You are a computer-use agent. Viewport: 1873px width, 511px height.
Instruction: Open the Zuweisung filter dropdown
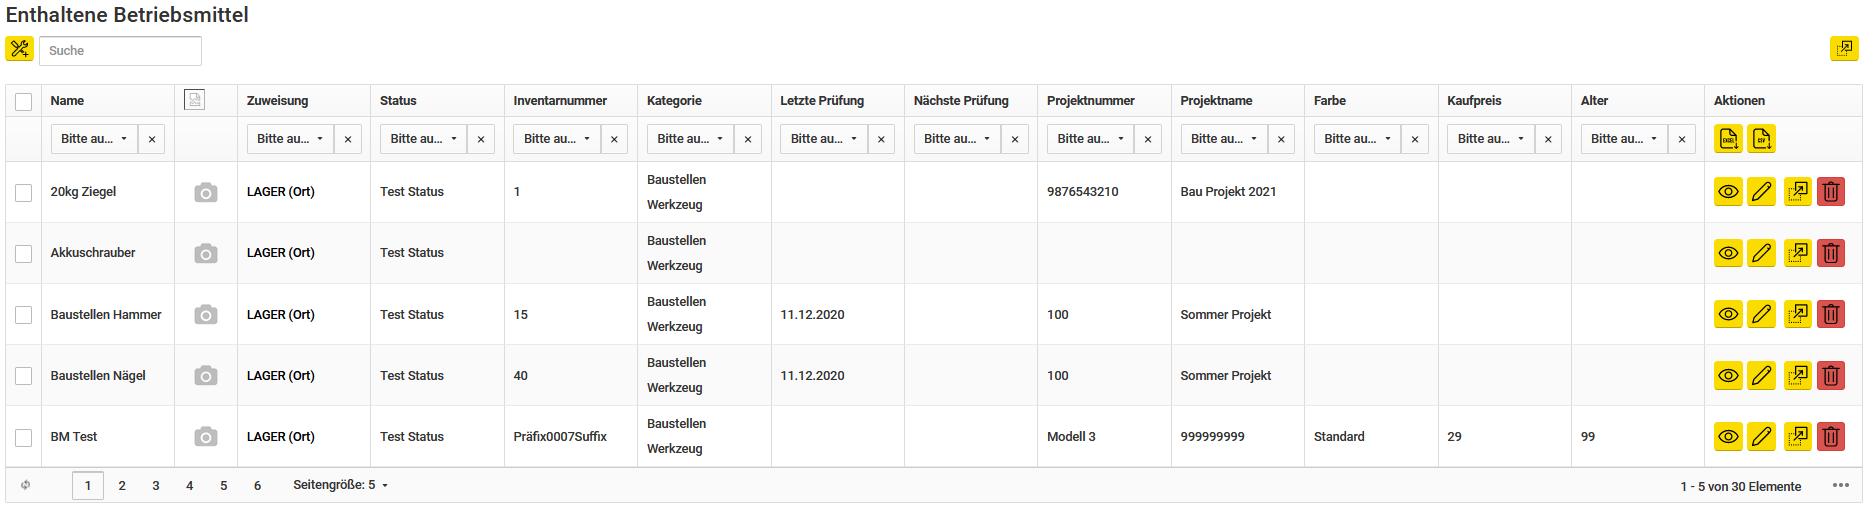point(290,139)
